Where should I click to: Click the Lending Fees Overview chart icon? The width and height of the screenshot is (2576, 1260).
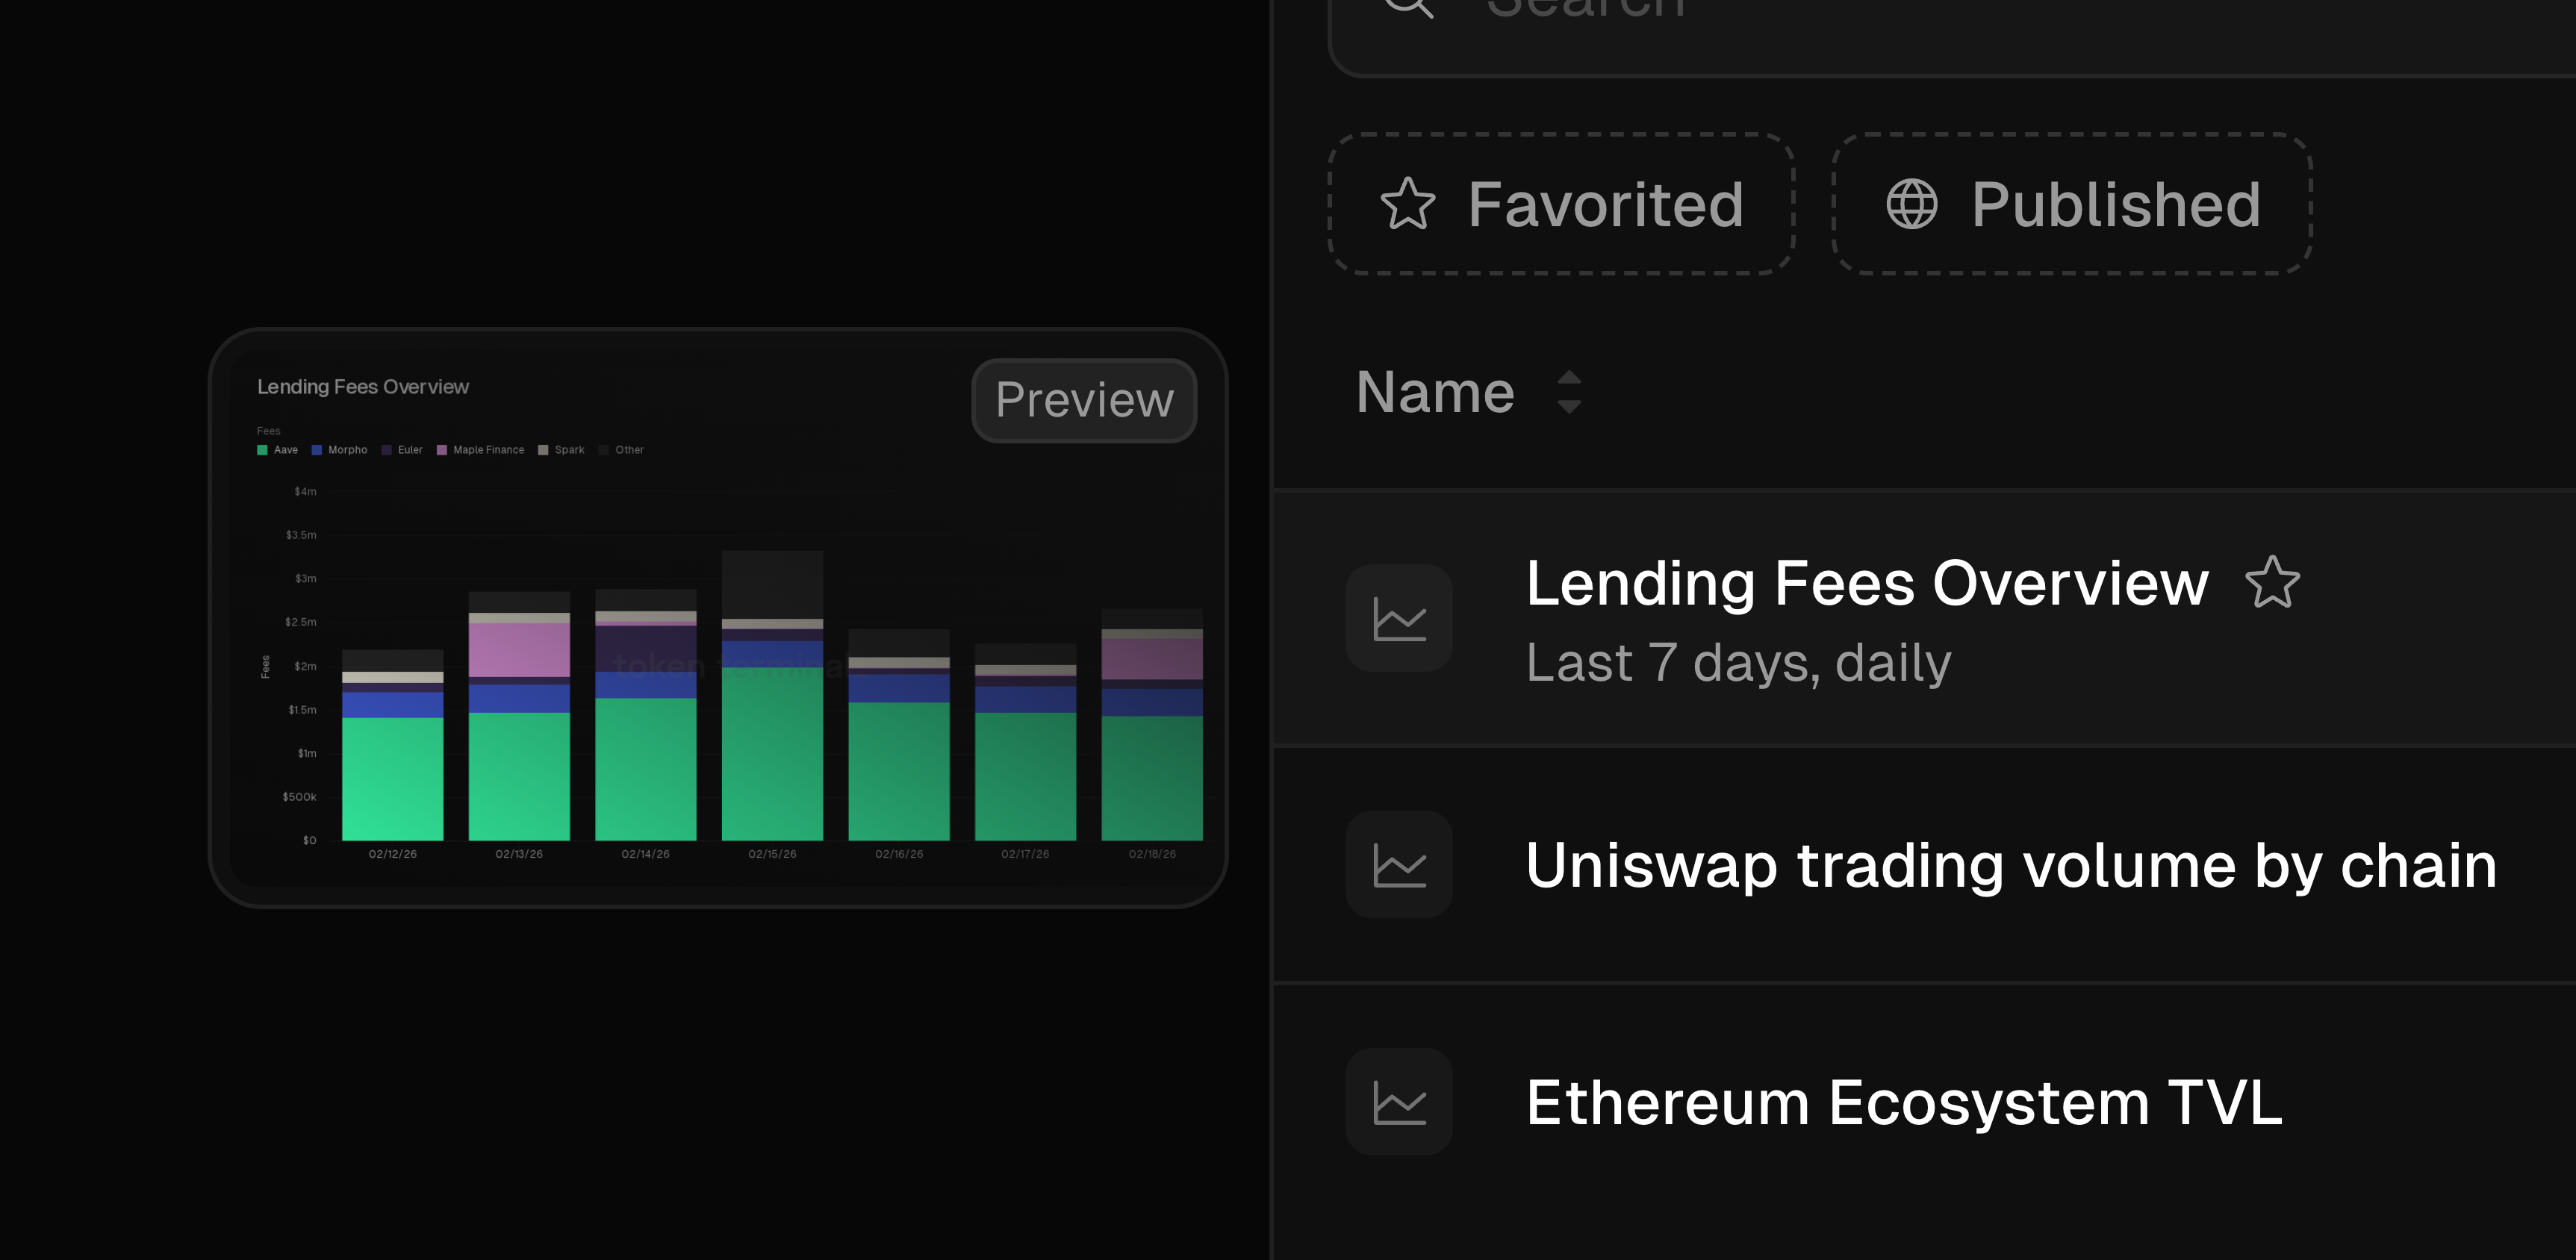coord(1398,618)
